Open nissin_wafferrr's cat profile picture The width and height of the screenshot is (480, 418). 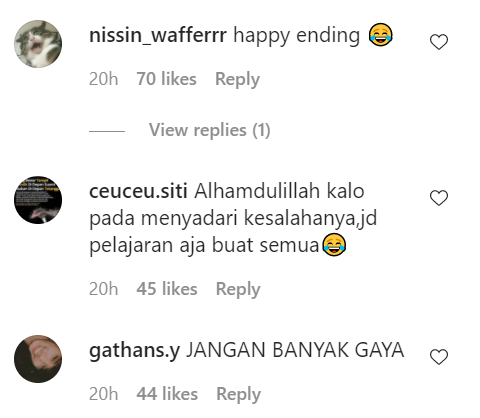pos(38,44)
